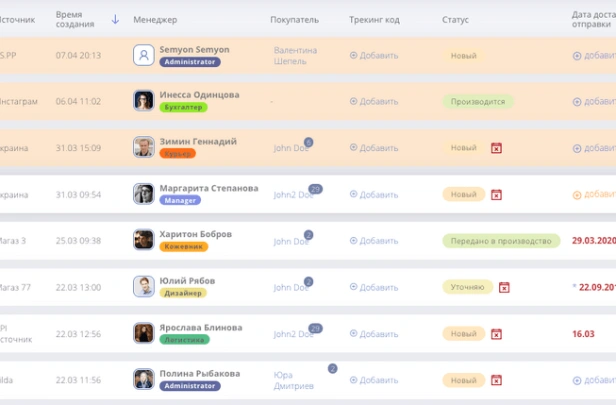Viewport: 616px width, 405px height.
Task: Add tracking code for Харитон Бобров order
Action: click(374, 241)
